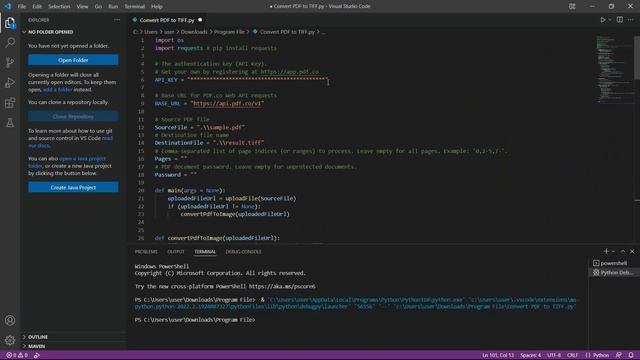The image size is (640, 360).
Task: Open the https://api.pdf.co/v1 URL in code
Action: click(x=227, y=103)
